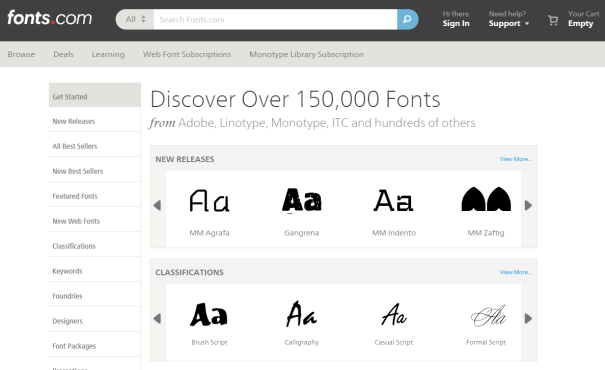Open the MM Indento font sample

pyautogui.click(x=394, y=201)
